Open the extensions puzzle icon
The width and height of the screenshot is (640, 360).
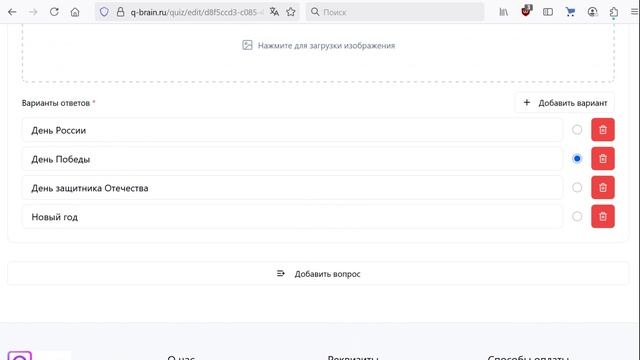click(614, 12)
